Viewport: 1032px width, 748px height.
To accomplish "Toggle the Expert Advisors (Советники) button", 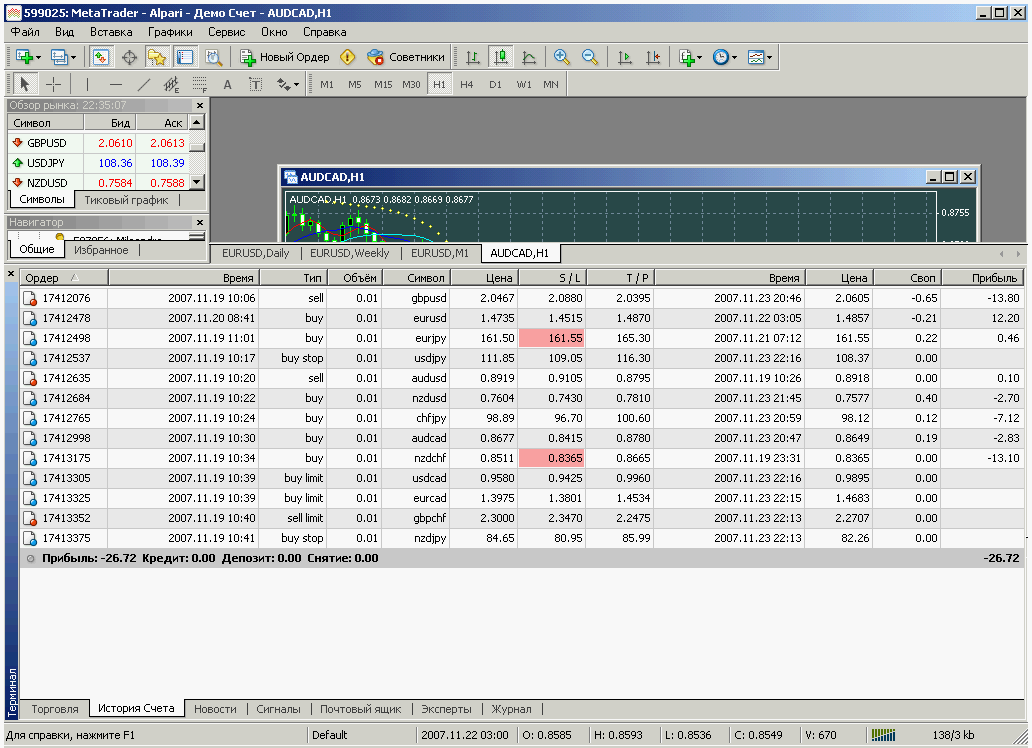I will [x=406, y=57].
